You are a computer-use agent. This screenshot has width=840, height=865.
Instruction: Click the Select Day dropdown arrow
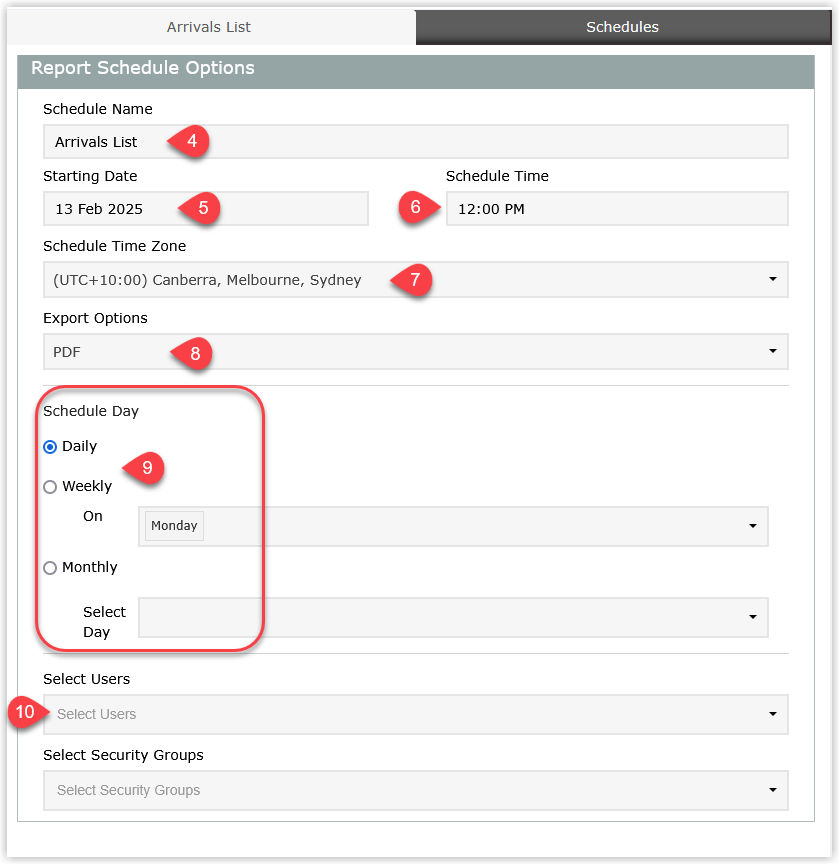[x=753, y=617]
